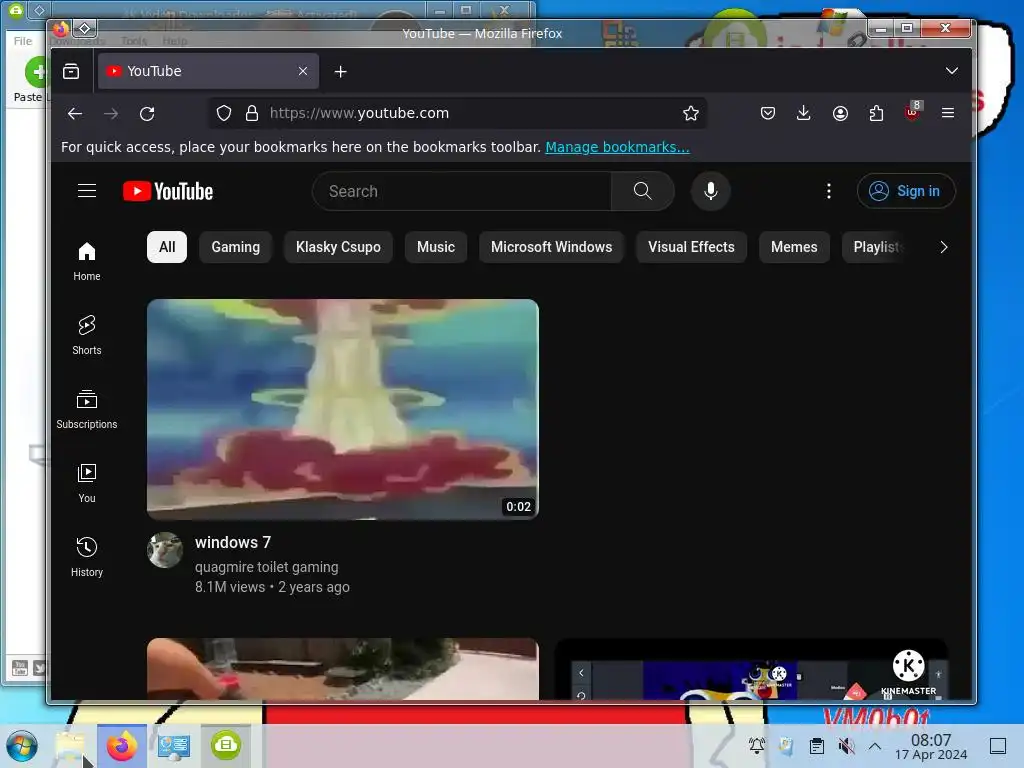
Task: Open a new tab with plus button
Action: point(340,72)
